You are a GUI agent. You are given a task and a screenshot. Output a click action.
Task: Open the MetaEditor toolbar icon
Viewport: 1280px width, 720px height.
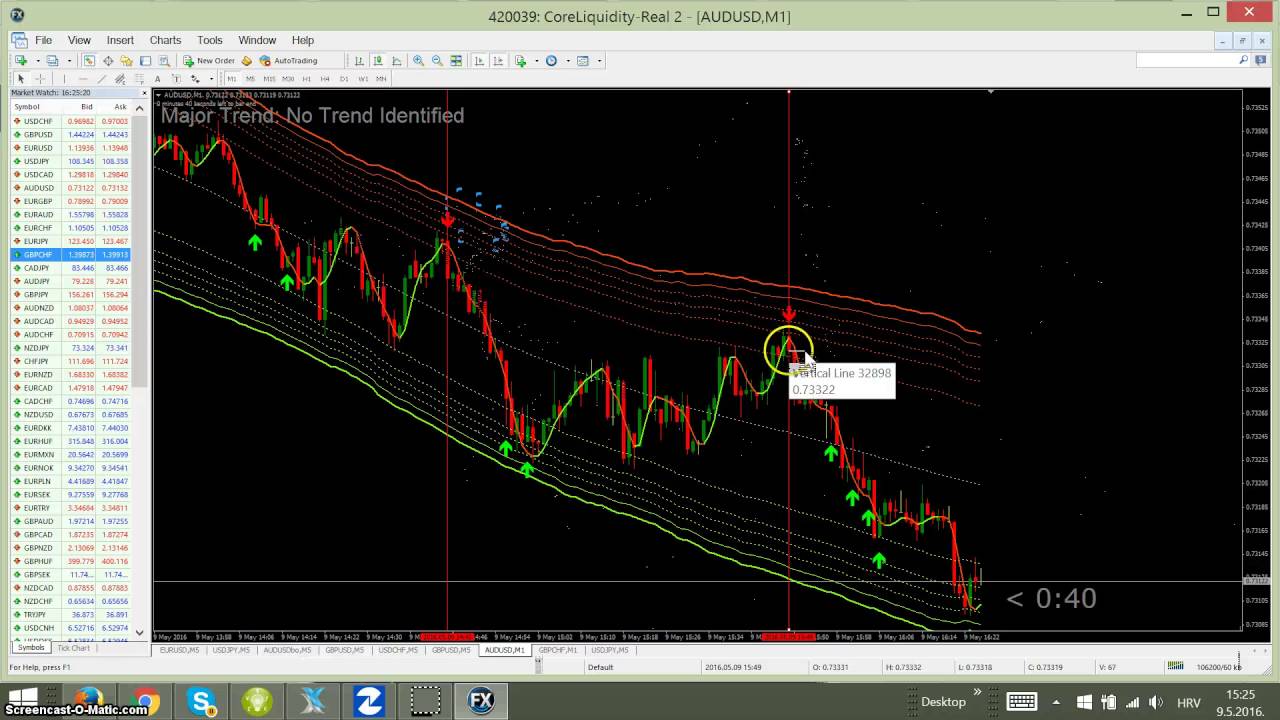(x=246, y=61)
